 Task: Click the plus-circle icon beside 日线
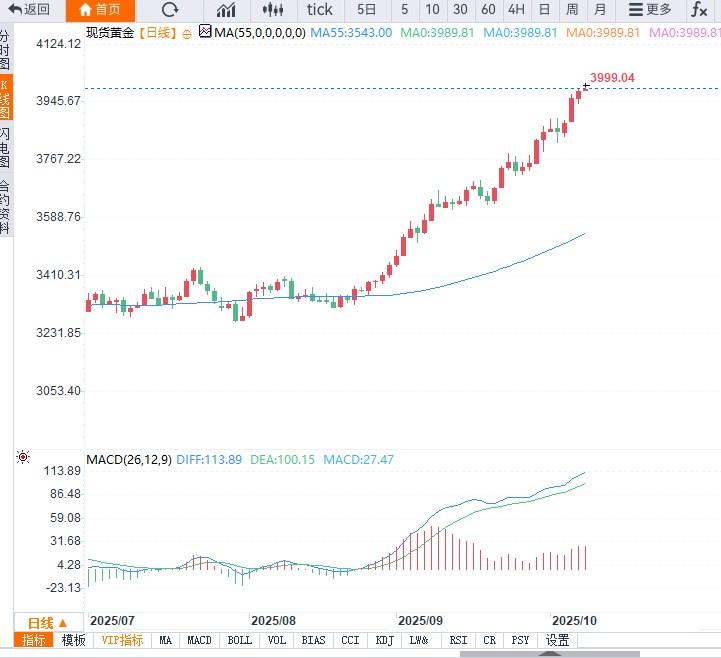pyautogui.click(x=187, y=33)
